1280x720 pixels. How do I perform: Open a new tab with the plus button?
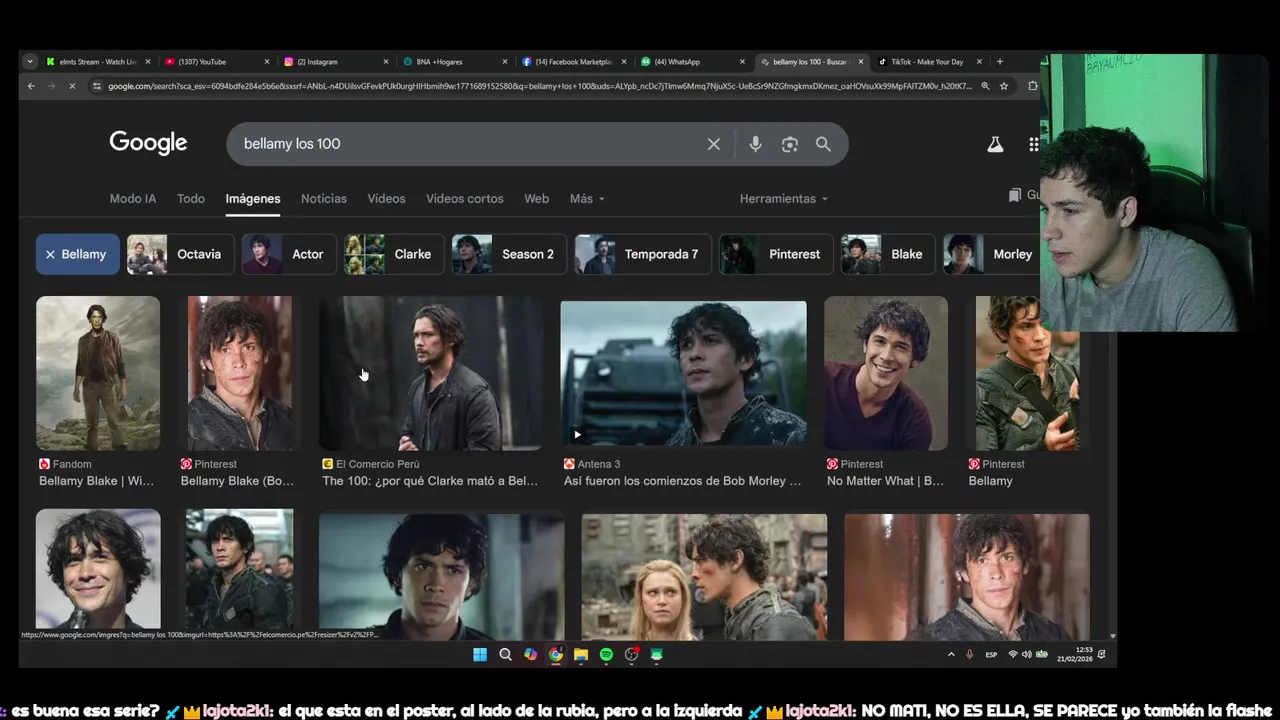[x=999, y=62]
